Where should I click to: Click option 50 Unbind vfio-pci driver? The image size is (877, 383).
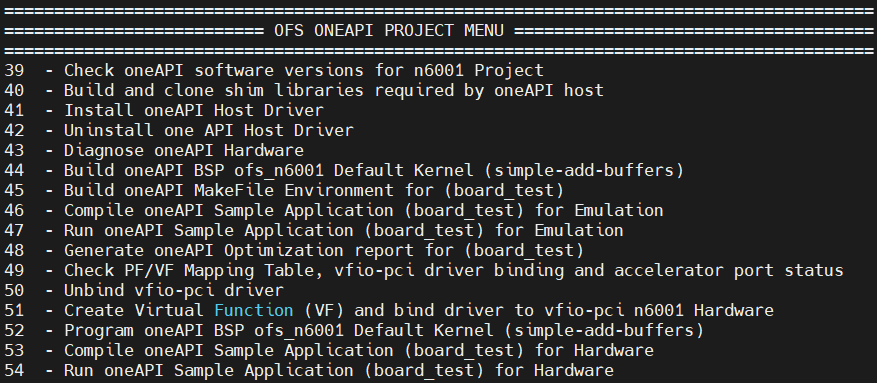[x=144, y=291]
